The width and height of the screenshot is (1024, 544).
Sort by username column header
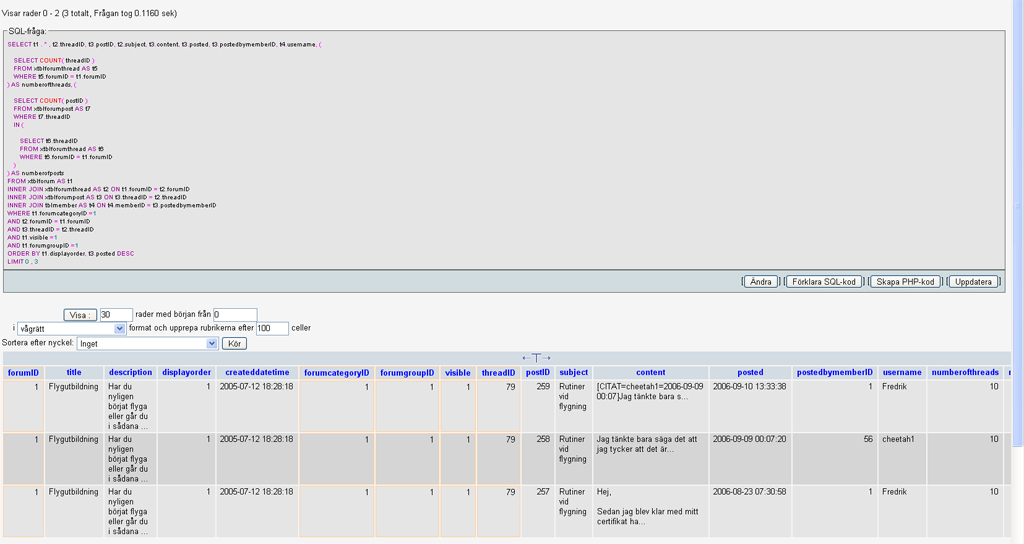[902, 372]
